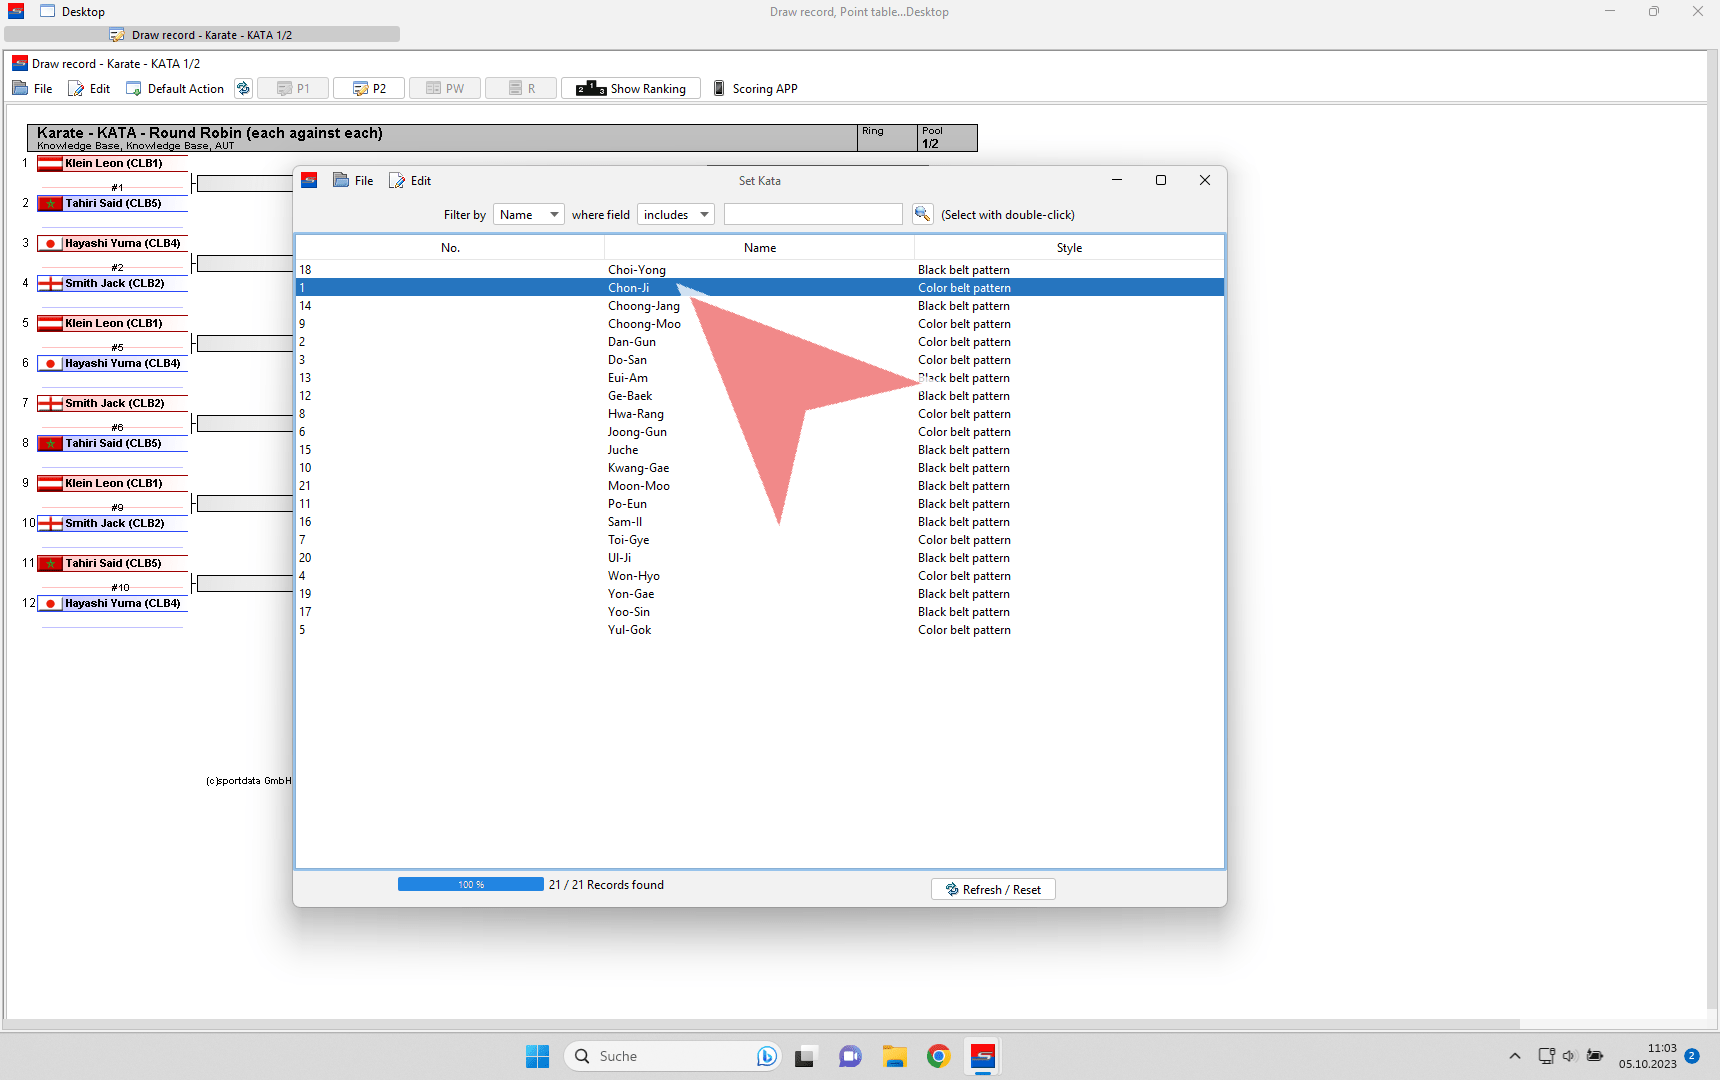Viewport: 1720px width, 1080px height.
Task: Click the search magnifier icon beside filter field
Action: (x=922, y=214)
